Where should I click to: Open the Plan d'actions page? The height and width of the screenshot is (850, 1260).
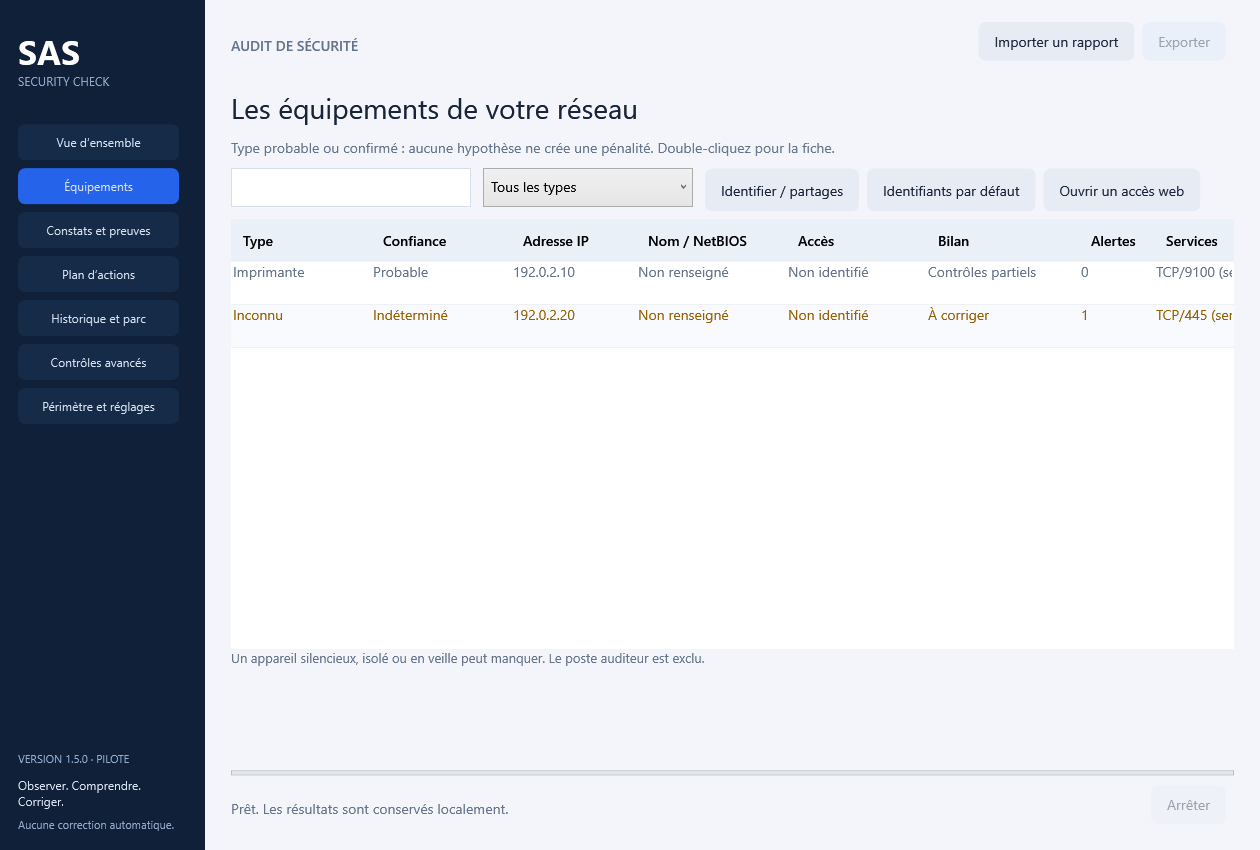[98, 274]
